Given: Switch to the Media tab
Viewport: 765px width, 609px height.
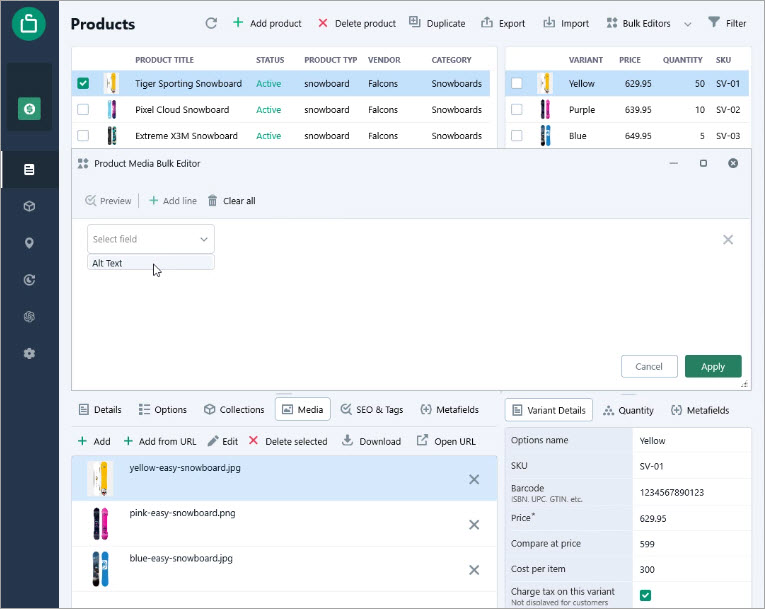Looking at the screenshot, I should (x=303, y=409).
